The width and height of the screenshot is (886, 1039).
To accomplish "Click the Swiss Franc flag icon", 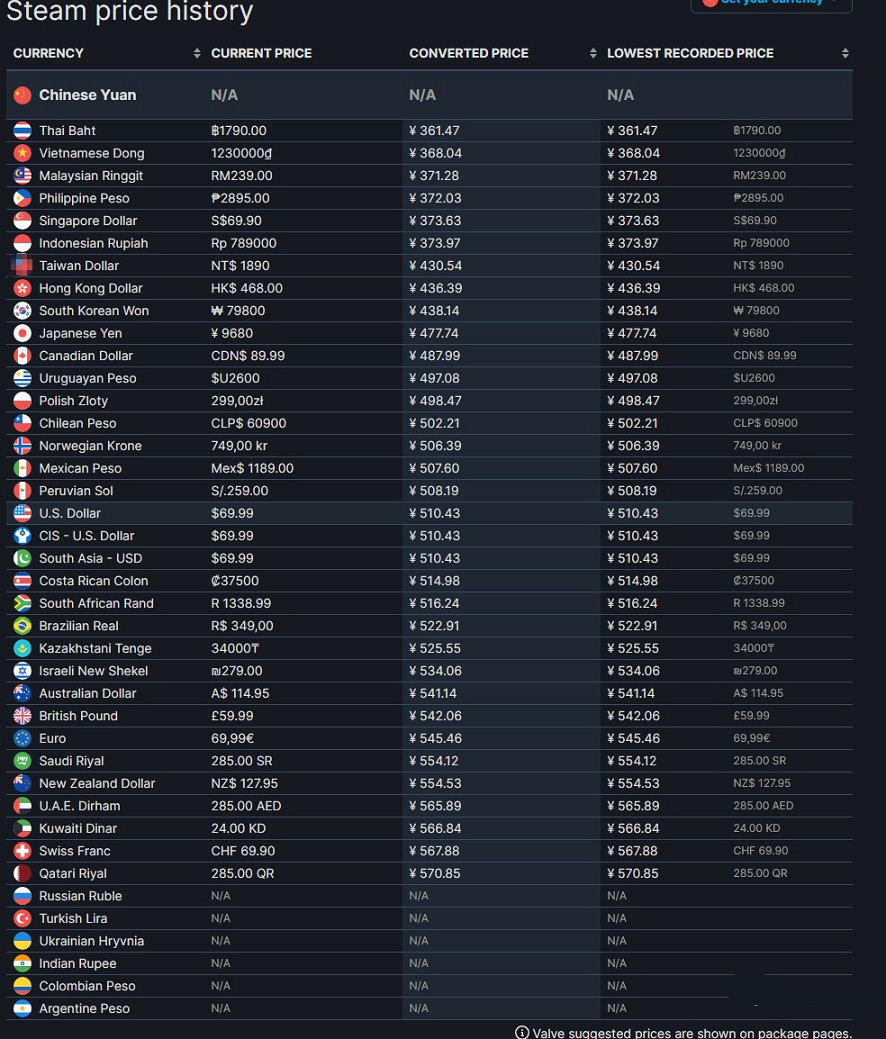I will (22, 851).
